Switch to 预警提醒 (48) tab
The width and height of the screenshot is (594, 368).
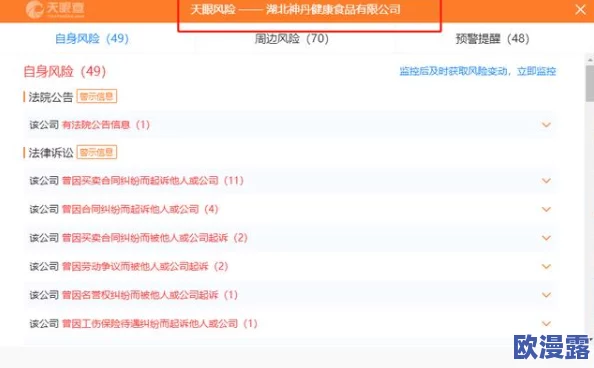492,38
